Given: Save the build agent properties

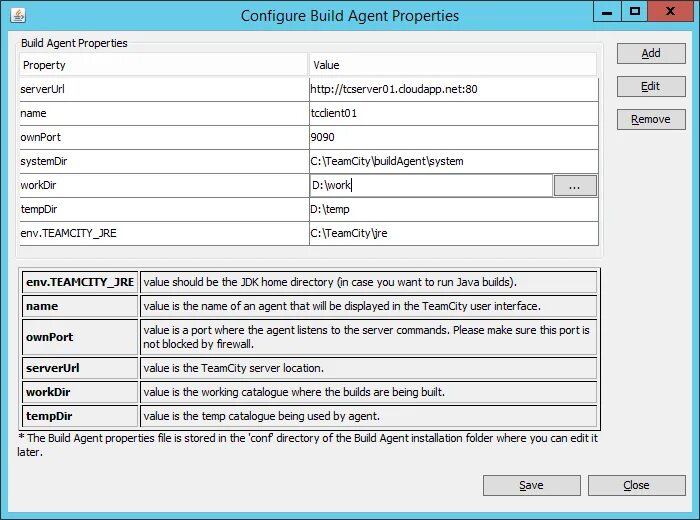Looking at the screenshot, I should tap(532, 485).
